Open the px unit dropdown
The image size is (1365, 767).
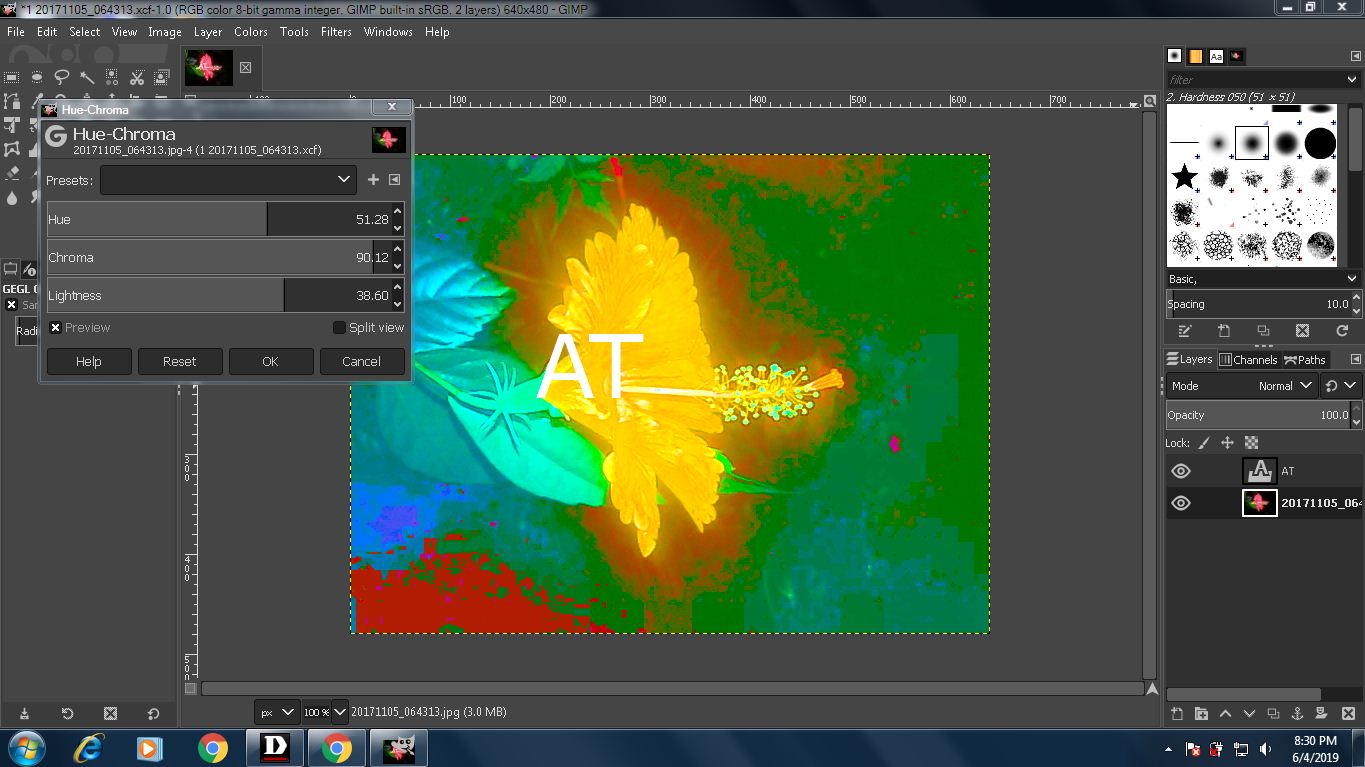tap(276, 712)
